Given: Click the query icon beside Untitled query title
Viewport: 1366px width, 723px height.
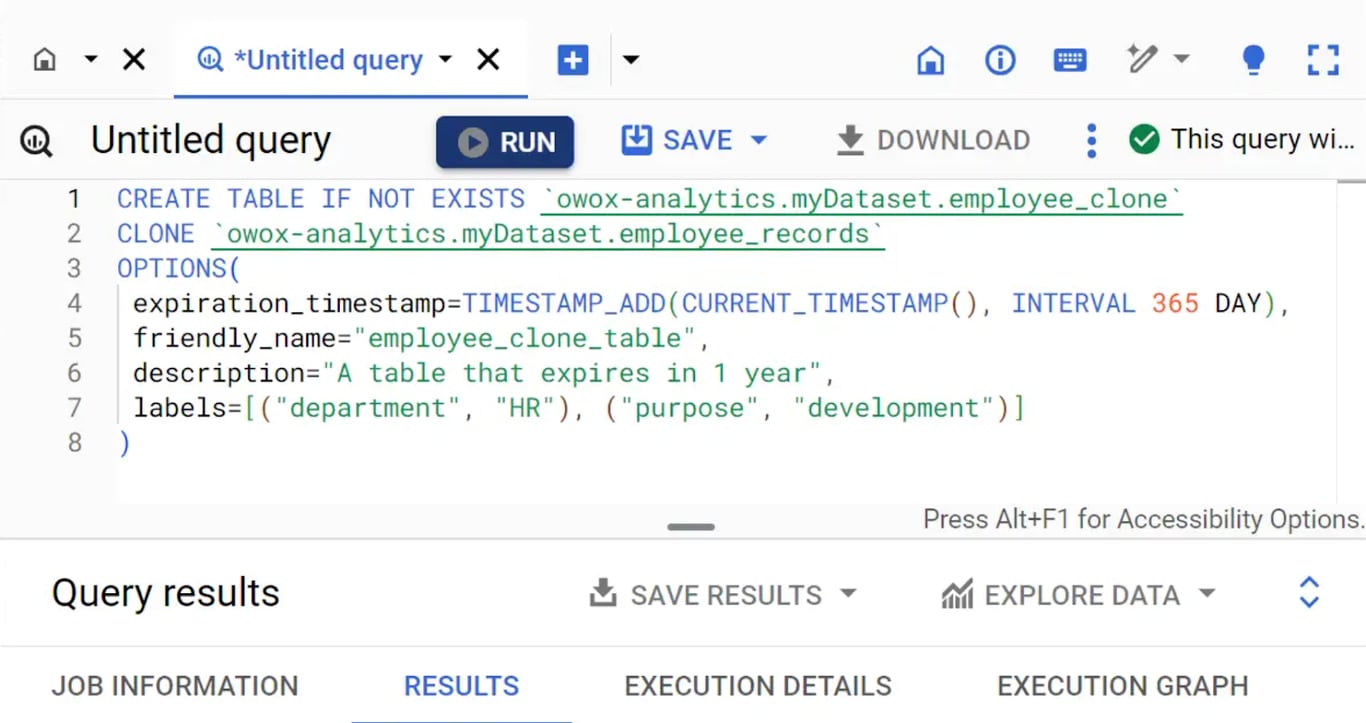Looking at the screenshot, I should [37, 141].
